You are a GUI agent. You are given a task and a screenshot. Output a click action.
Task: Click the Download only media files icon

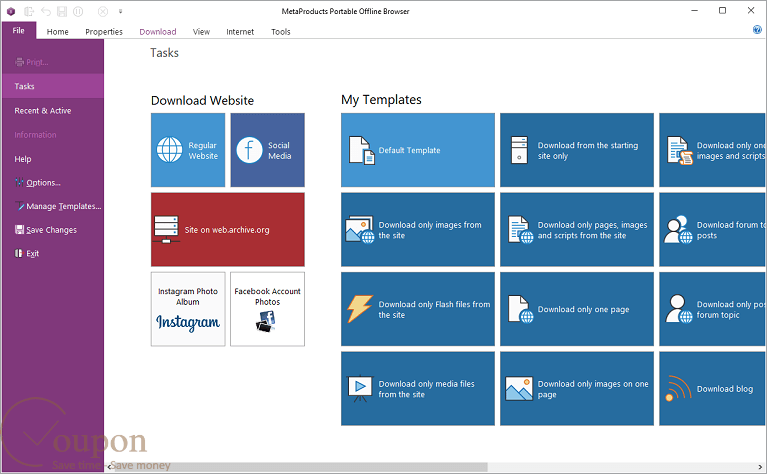point(360,388)
